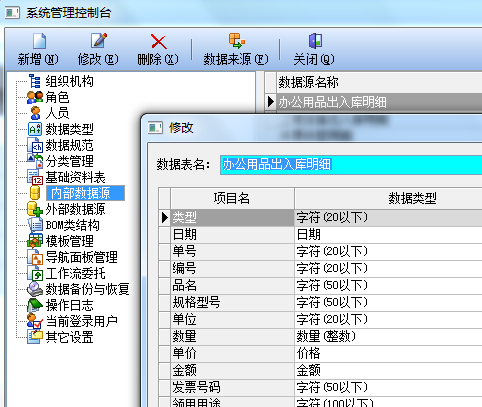
Task: Click the 模板管理 icon
Action: pyautogui.click(x=35, y=241)
